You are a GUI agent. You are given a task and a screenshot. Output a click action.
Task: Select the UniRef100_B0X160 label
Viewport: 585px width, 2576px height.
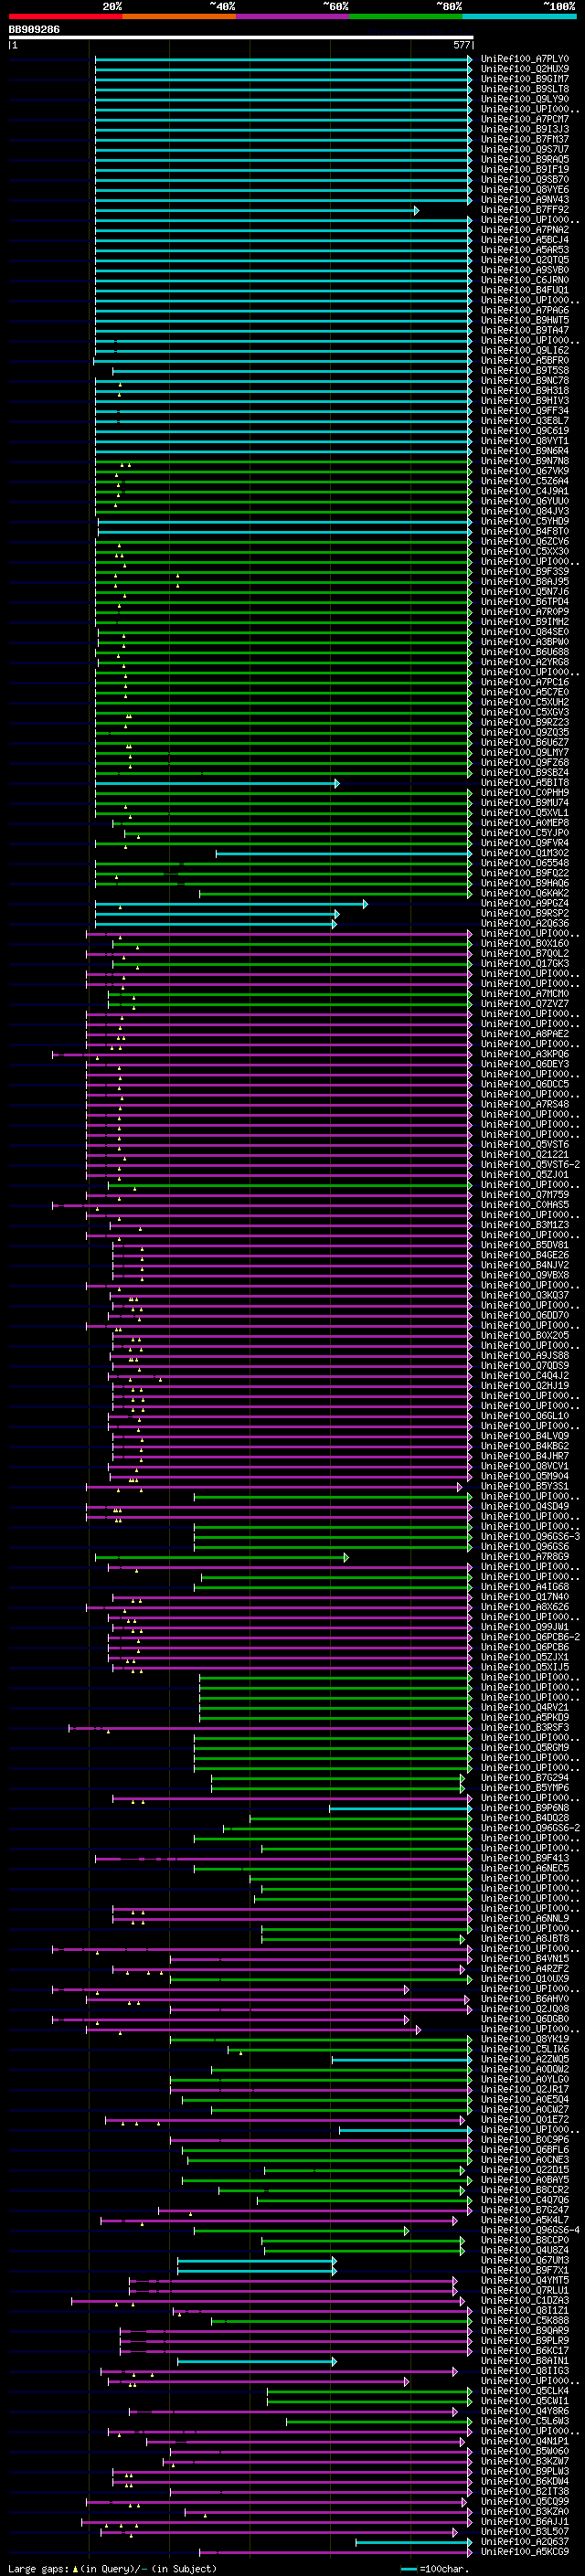[x=525, y=944]
